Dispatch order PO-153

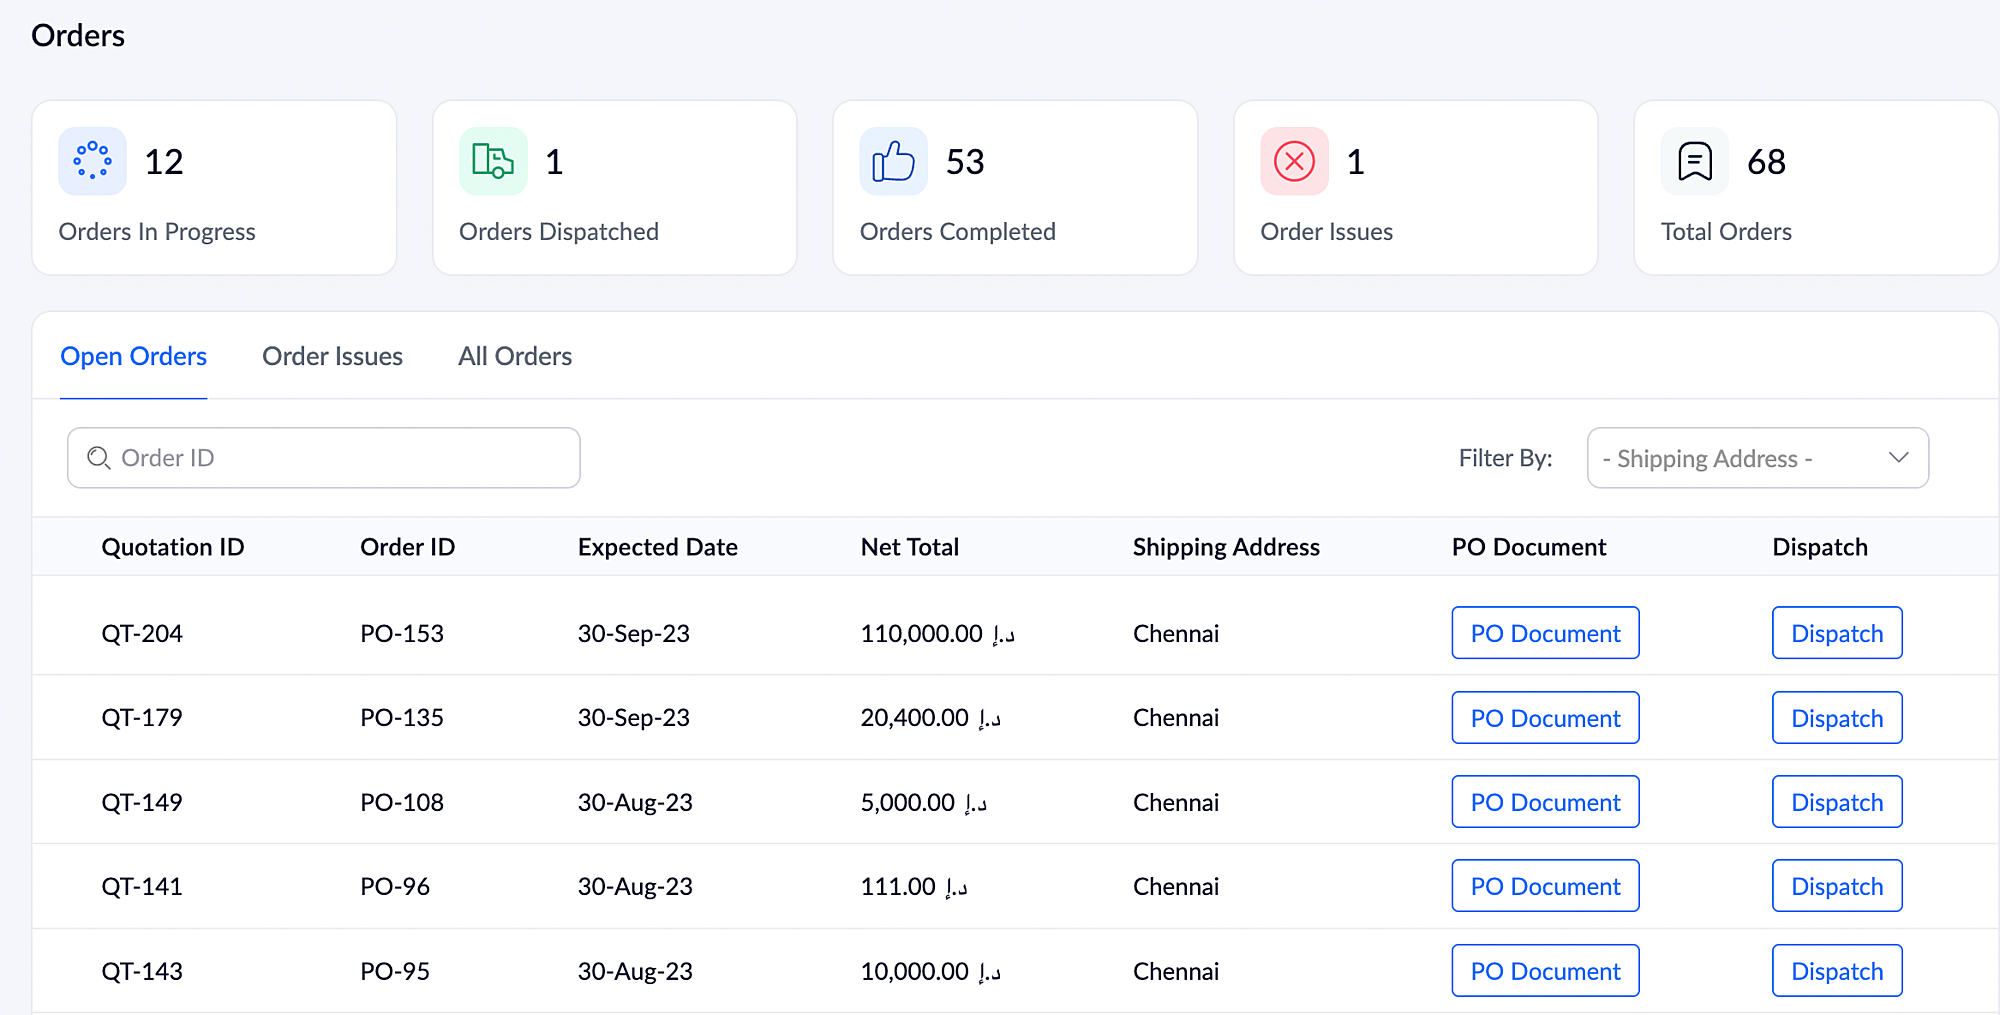pos(1836,633)
